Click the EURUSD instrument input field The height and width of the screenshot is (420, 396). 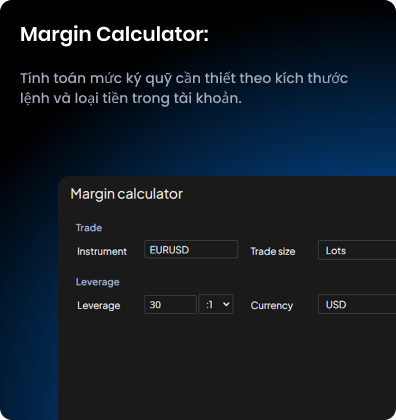click(191, 249)
